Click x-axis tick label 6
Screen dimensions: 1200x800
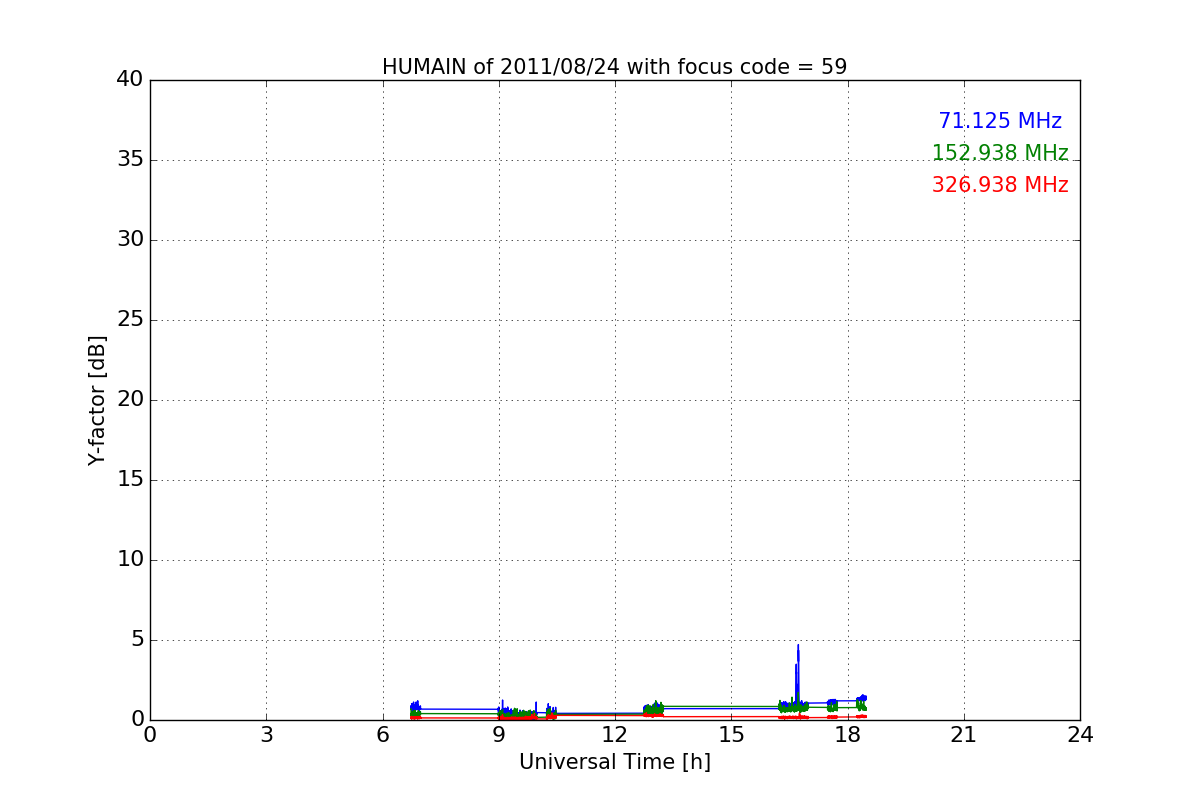coord(383,735)
